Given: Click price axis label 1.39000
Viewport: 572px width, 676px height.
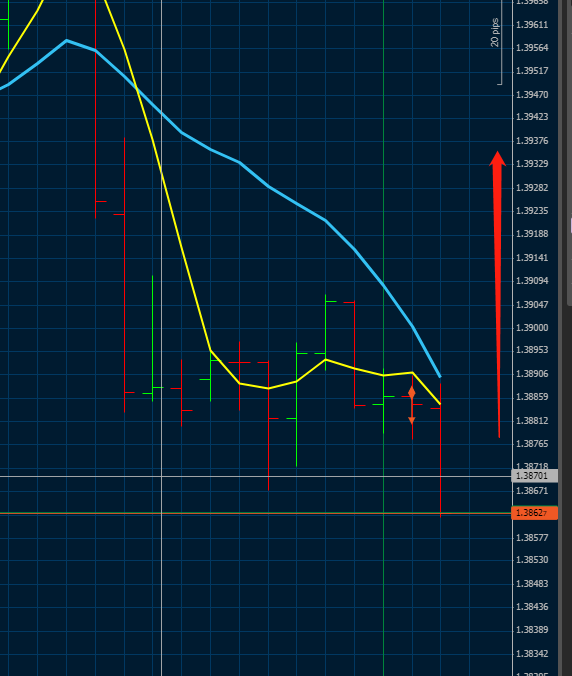Looking at the screenshot, I should (x=532, y=328).
